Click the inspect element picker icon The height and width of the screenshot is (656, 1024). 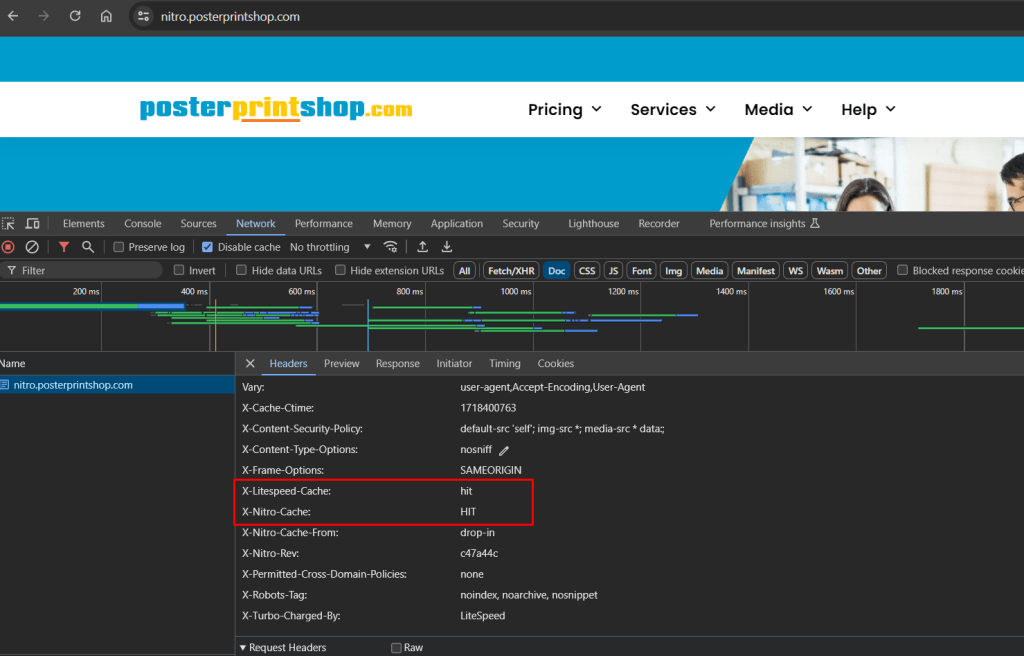point(9,224)
